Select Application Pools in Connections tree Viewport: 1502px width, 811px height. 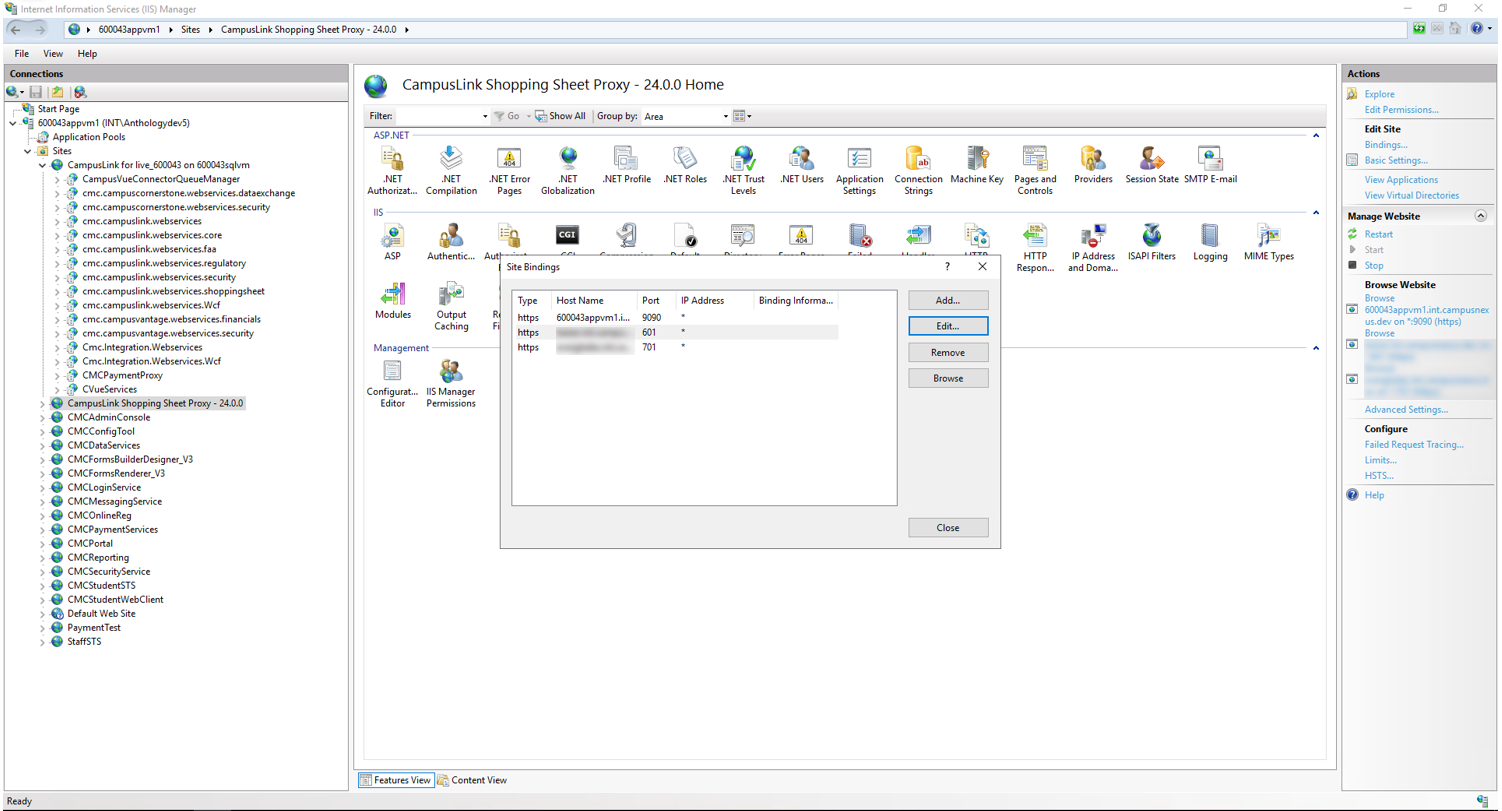[88, 137]
